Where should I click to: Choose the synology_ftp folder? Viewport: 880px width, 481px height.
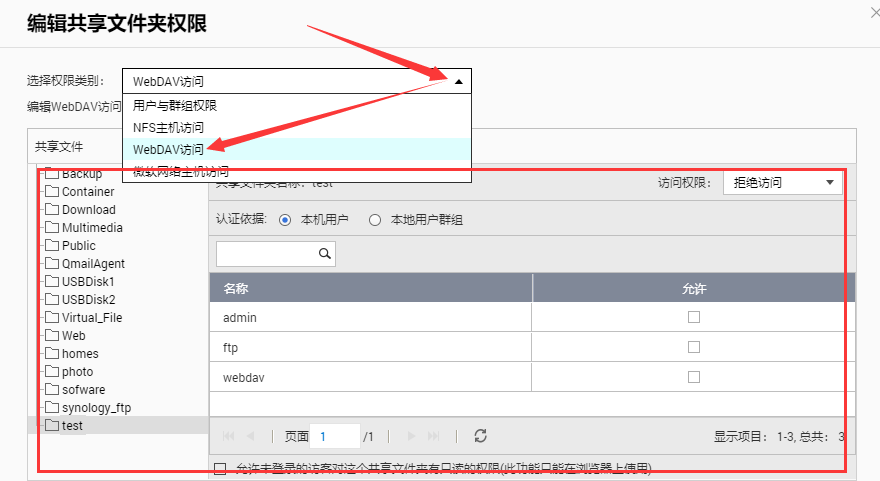[x=96, y=407]
